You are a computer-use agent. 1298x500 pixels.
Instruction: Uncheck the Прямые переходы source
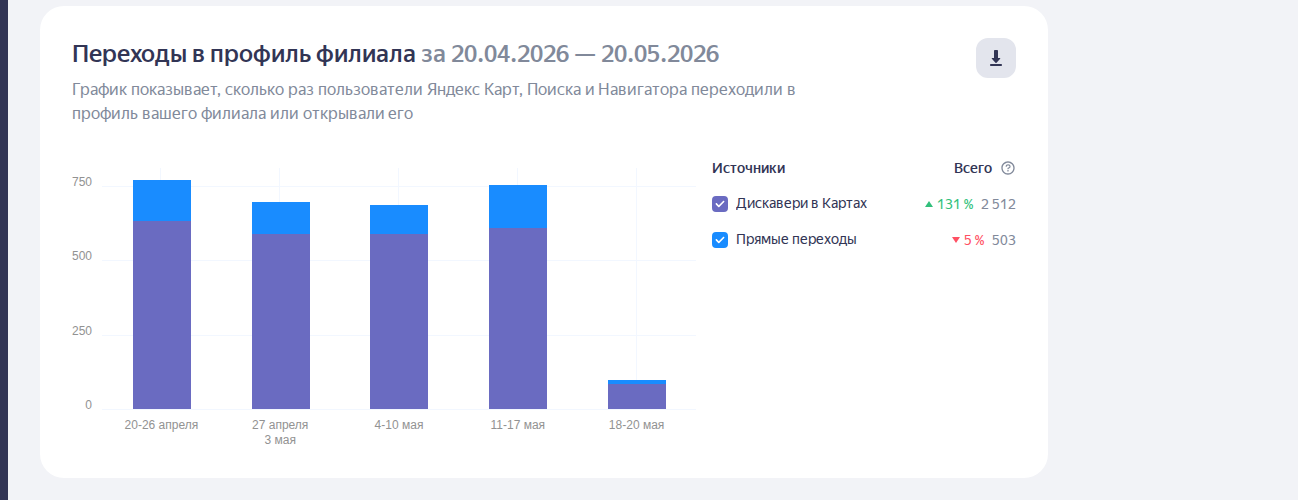[720, 240]
